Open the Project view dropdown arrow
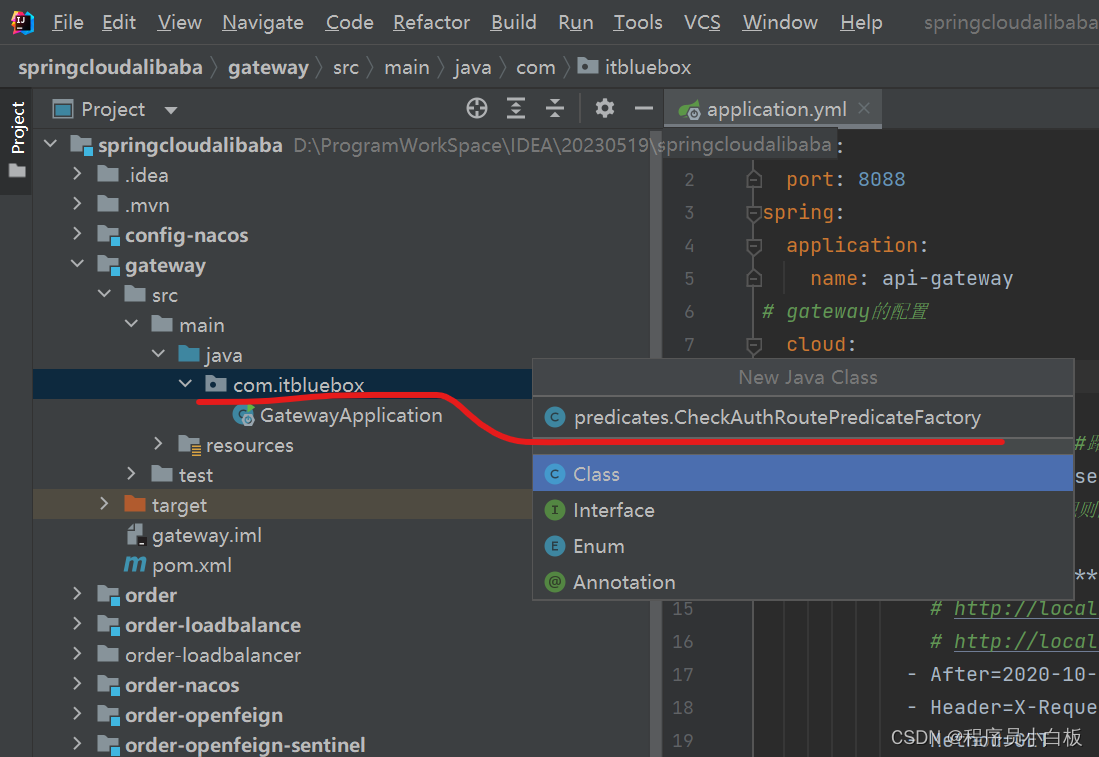The image size is (1099, 757). tap(170, 110)
